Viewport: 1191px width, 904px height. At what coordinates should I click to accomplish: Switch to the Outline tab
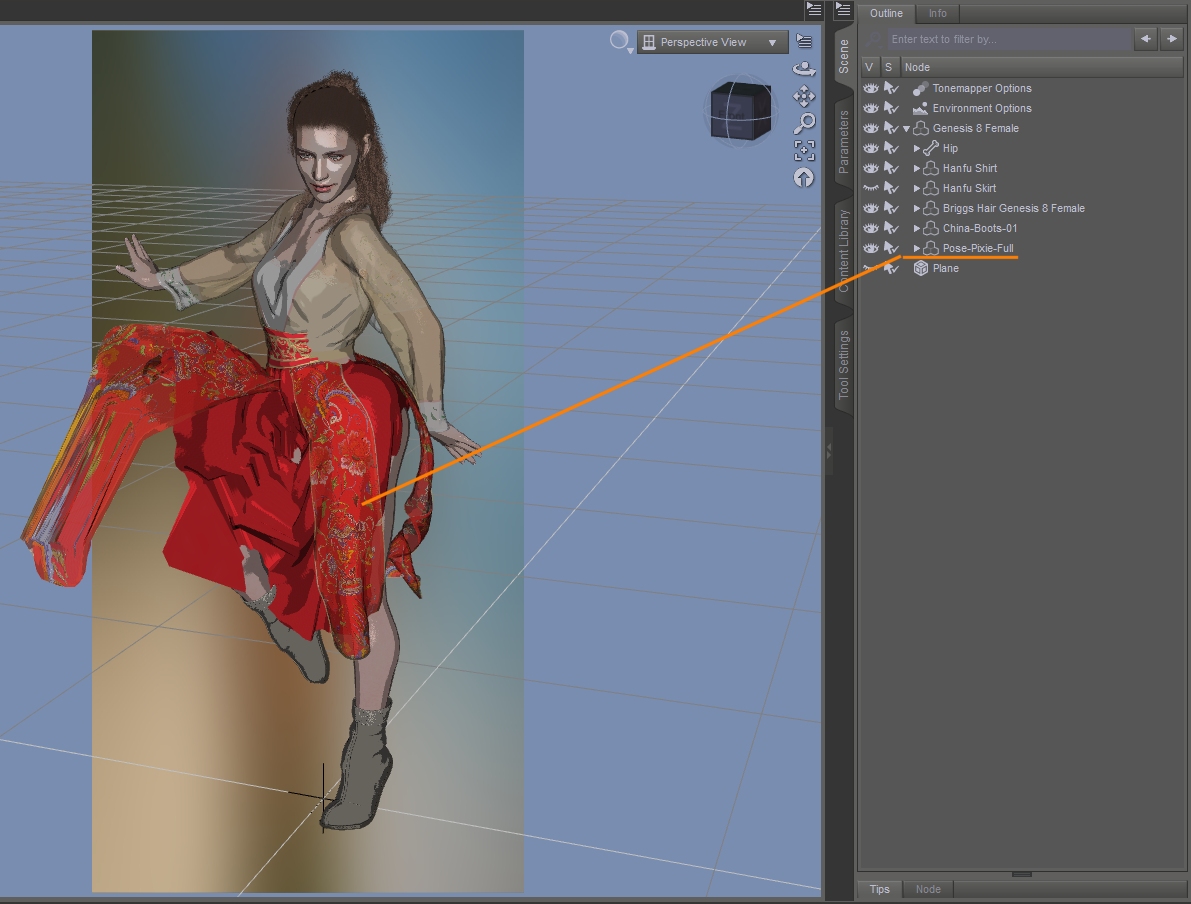[886, 13]
